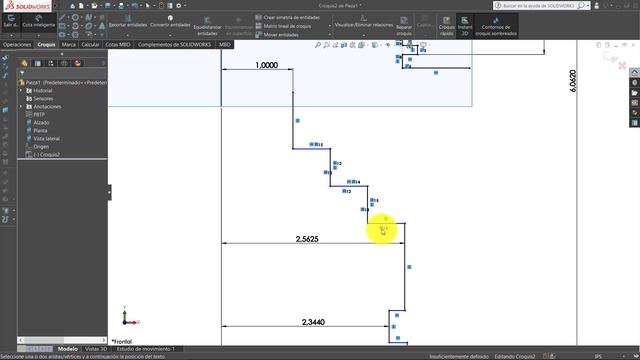Click the tree filter icon

pyautogui.click(x=22, y=73)
